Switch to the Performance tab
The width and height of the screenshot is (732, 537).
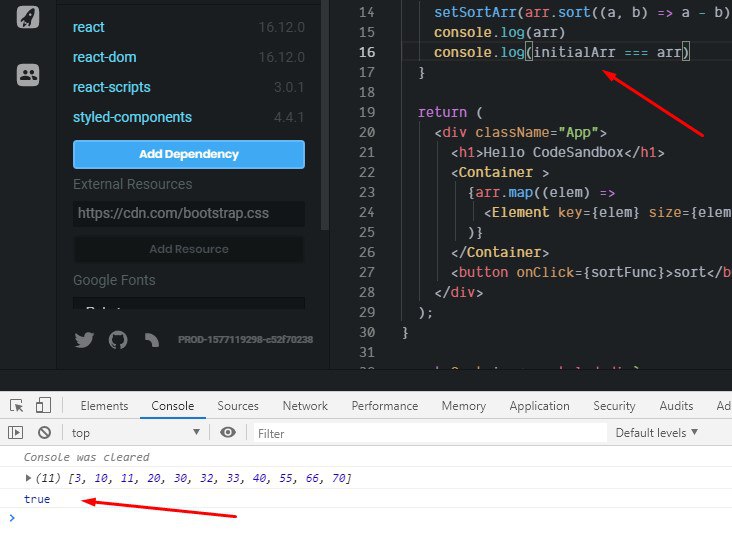[x=385, y=406]
